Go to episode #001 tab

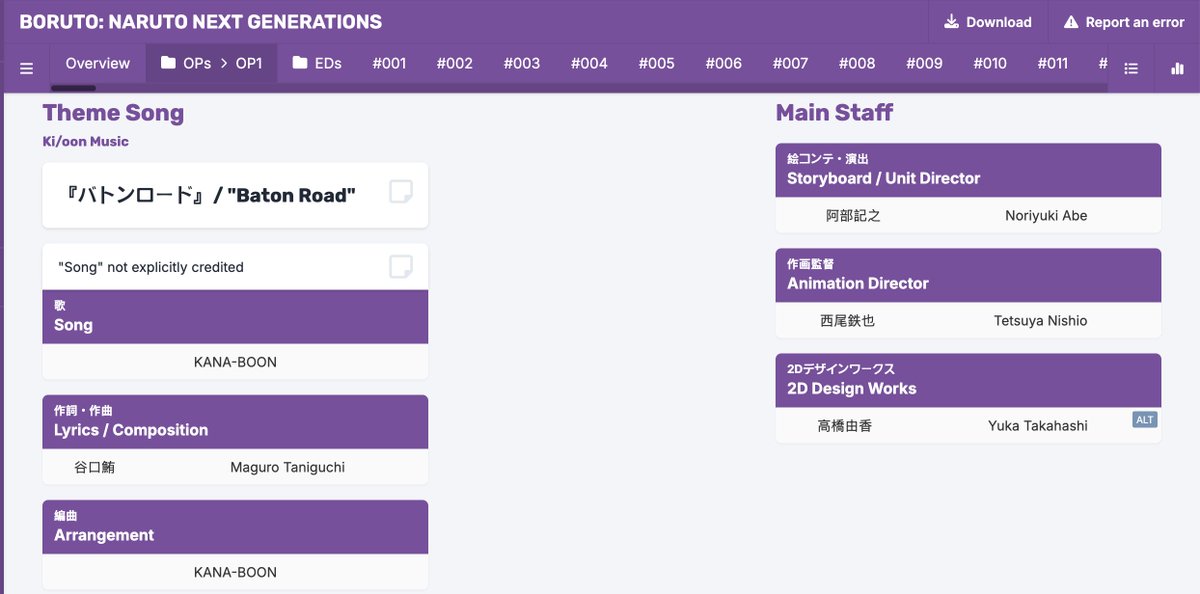coord(389,63)
